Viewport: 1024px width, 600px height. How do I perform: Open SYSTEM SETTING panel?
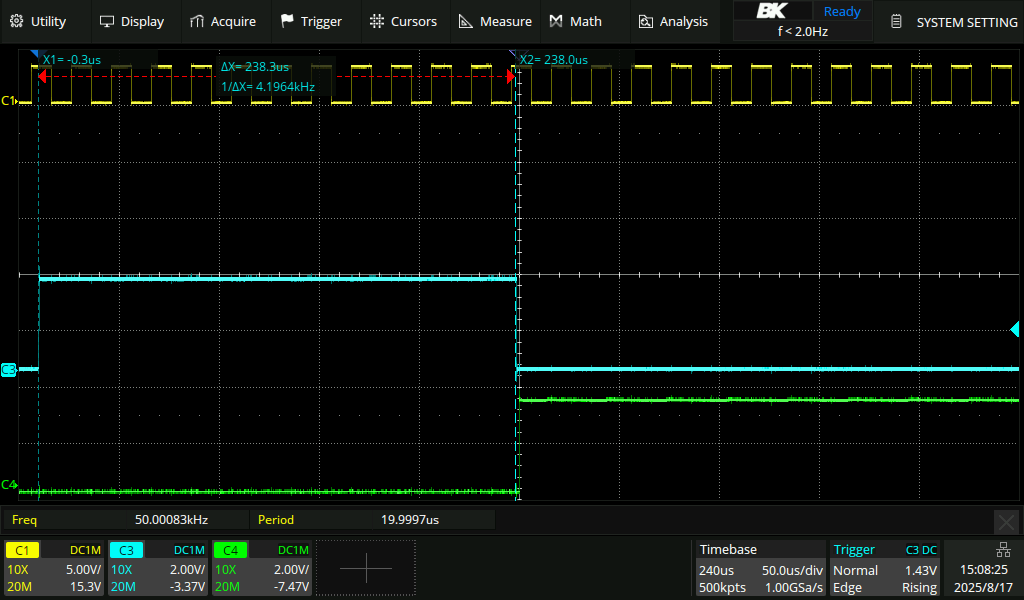tap(954, 22)
